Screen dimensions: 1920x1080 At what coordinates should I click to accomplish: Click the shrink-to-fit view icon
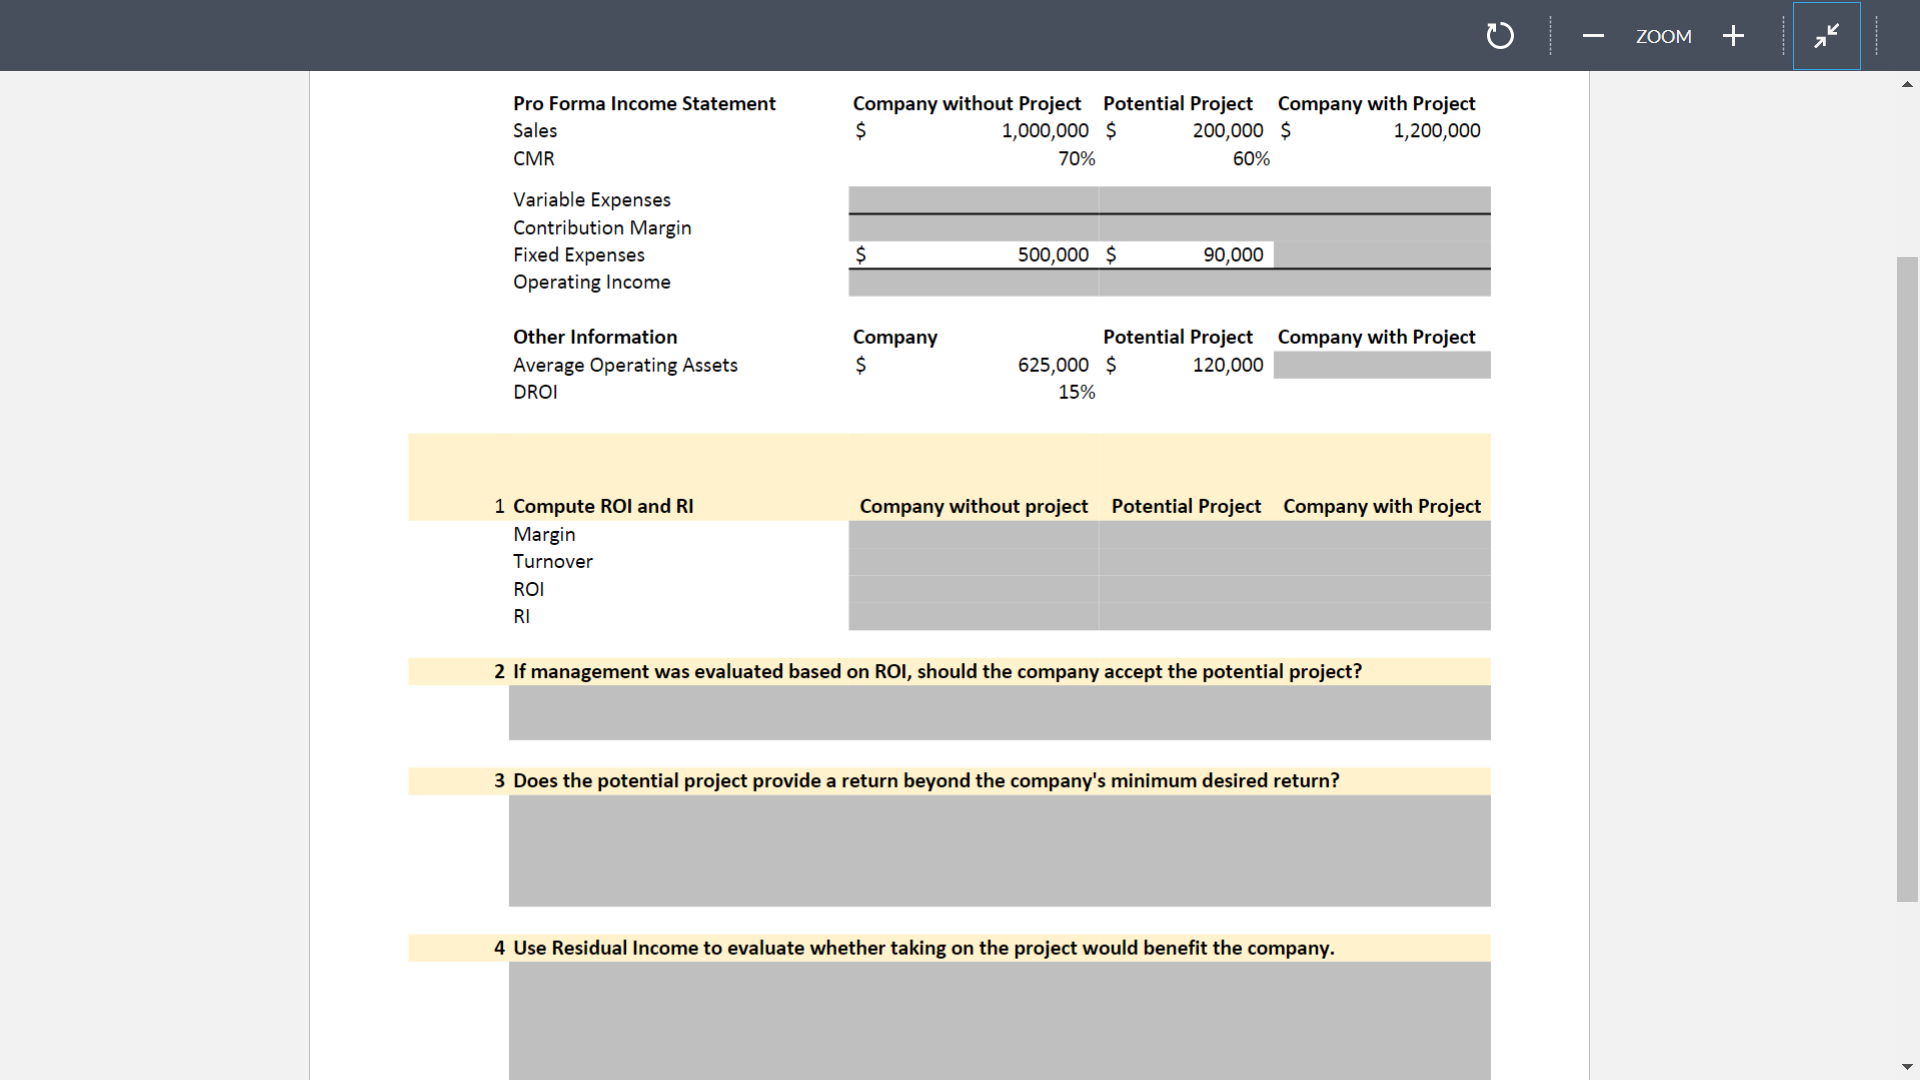point(1826,35)
